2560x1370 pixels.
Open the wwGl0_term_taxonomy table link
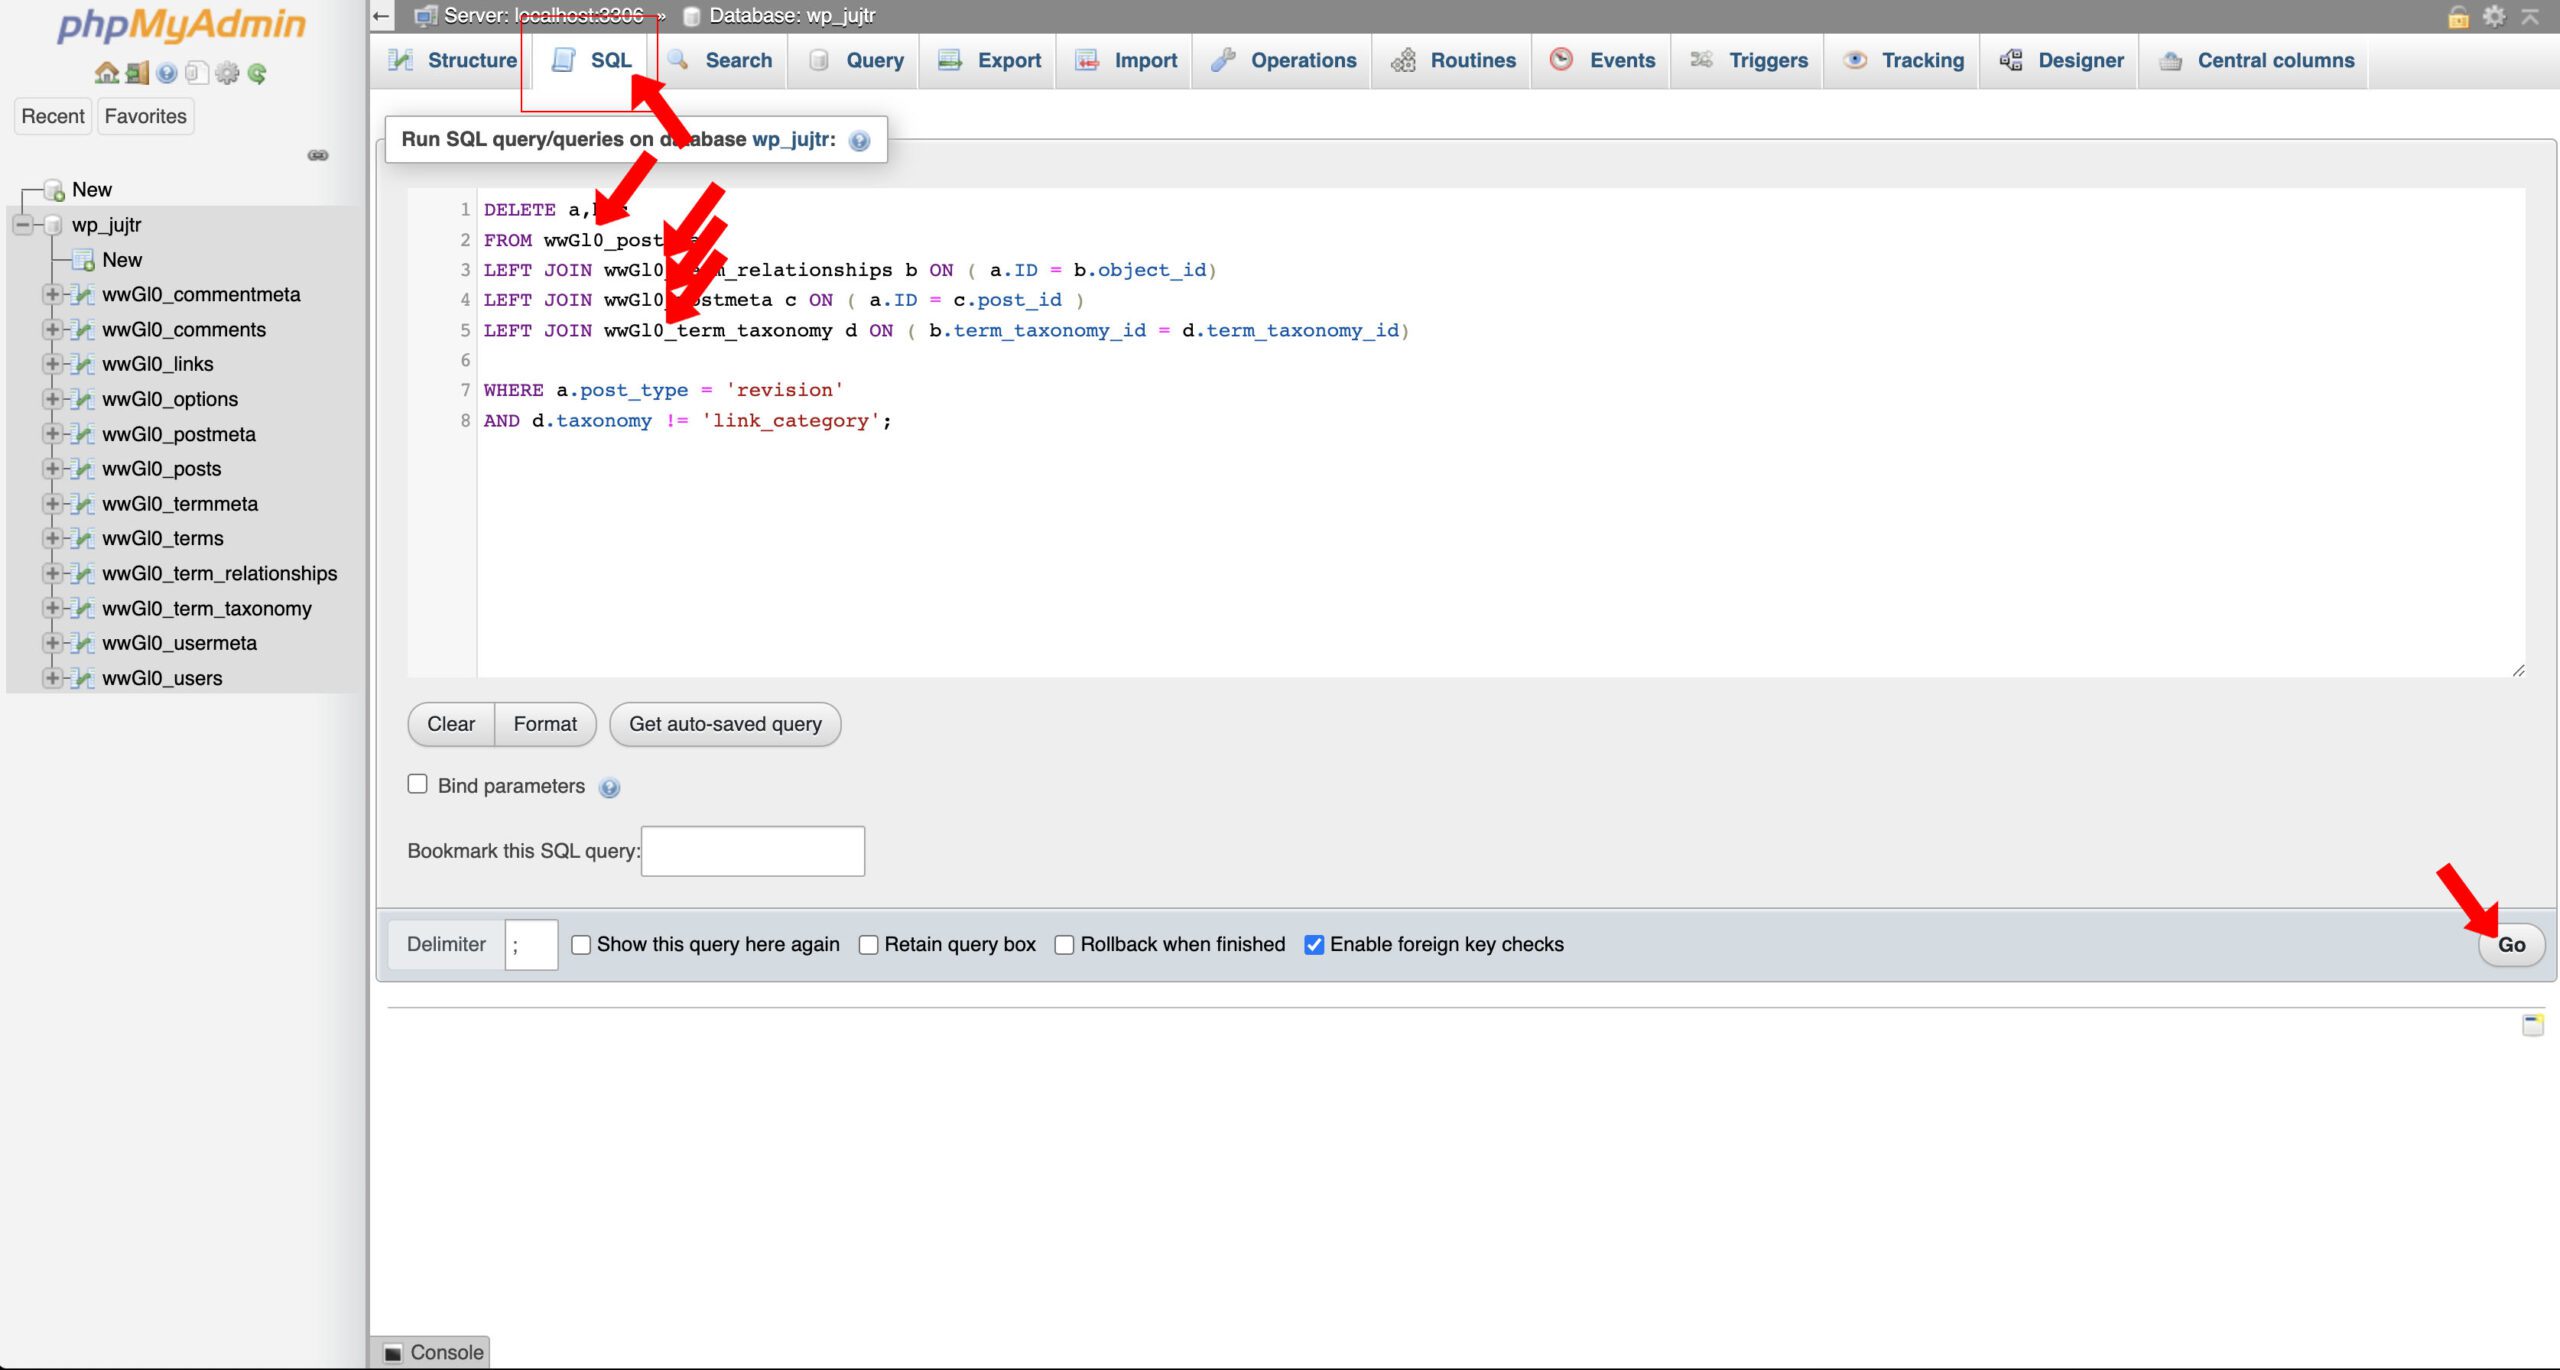[x=207, y=609]
